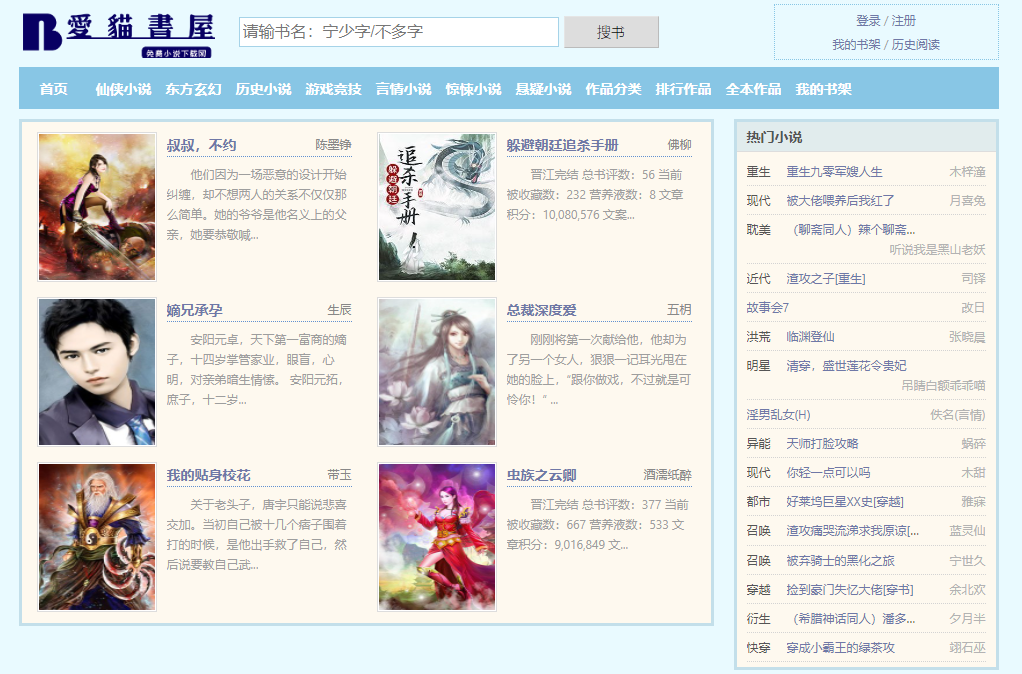
Task: Go to the 仙侠小说 category
Action: click(x=123, y=89)
